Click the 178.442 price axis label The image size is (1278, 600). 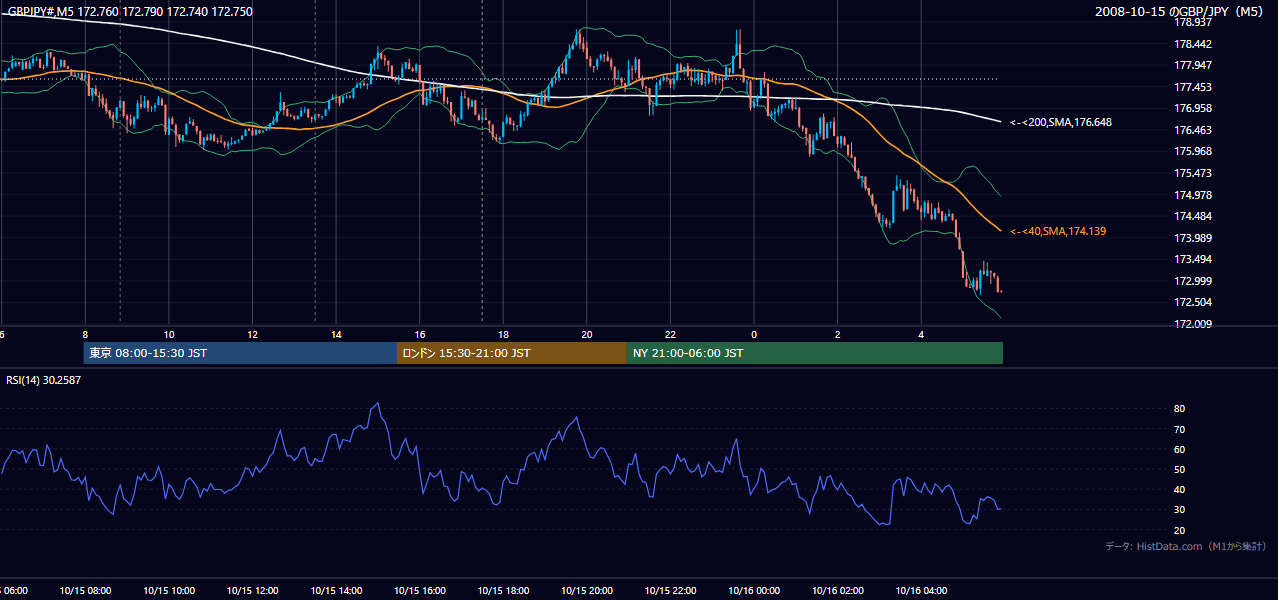point(1193,44)
